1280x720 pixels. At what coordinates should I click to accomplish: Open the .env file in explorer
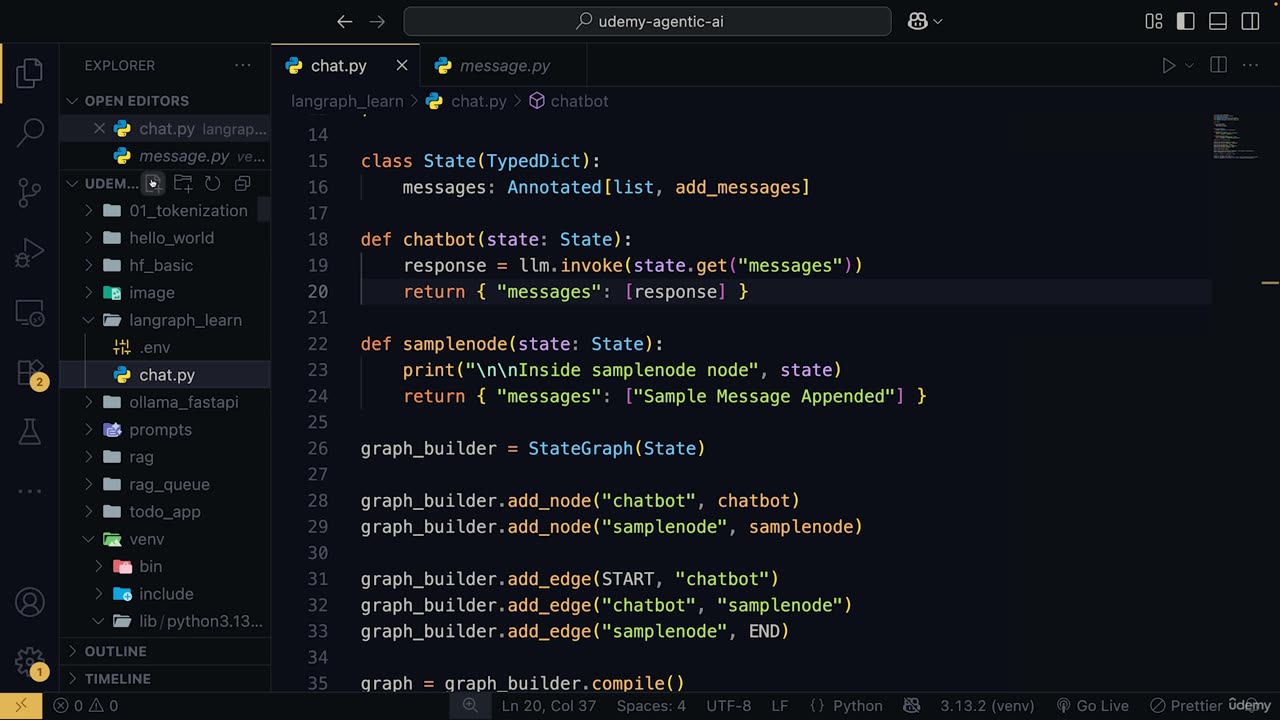point(165,347)
